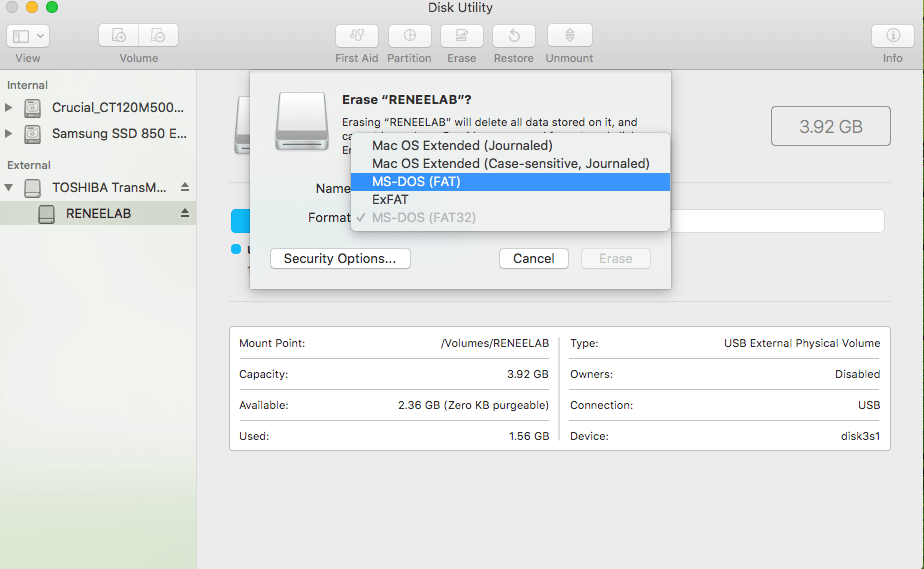The height and width of the screenshot is (569, 924).
Task: Expand the Samsung SSD 850 disk tree
Action: tap(9, 133)
